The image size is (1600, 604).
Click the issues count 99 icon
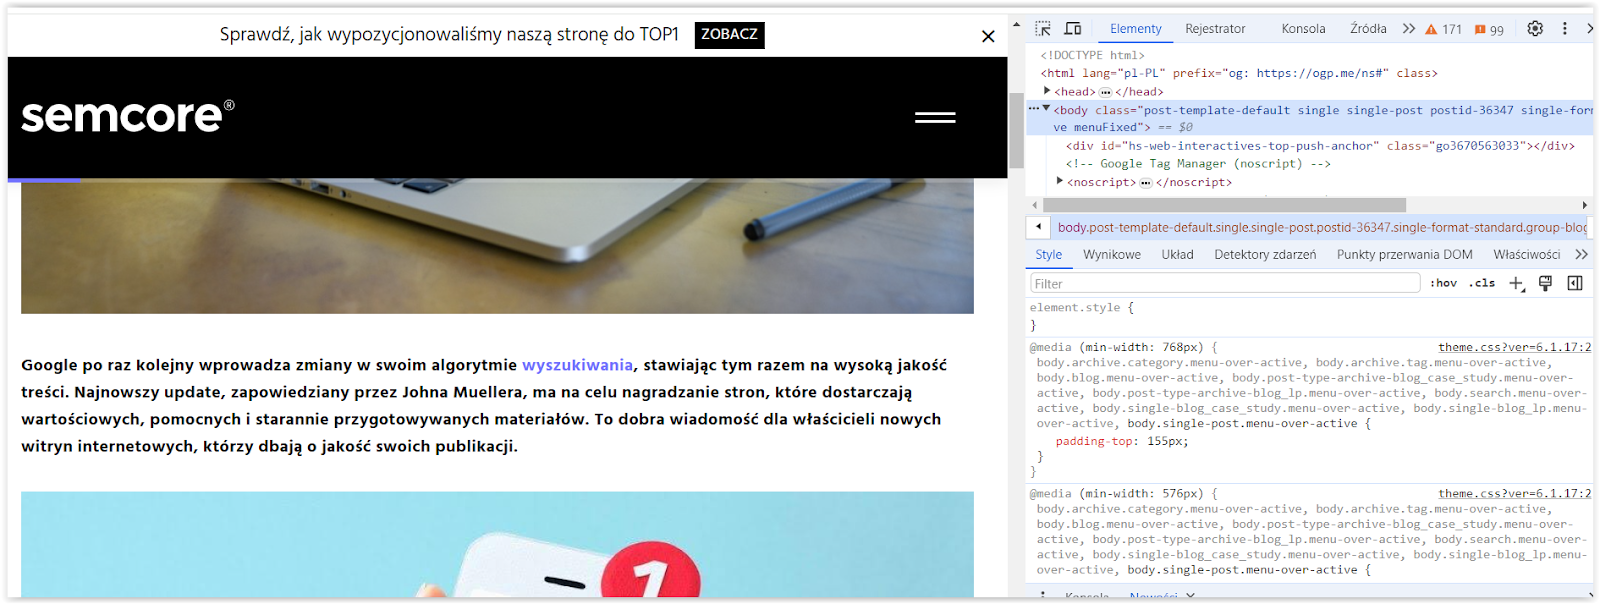(1489, 29)
